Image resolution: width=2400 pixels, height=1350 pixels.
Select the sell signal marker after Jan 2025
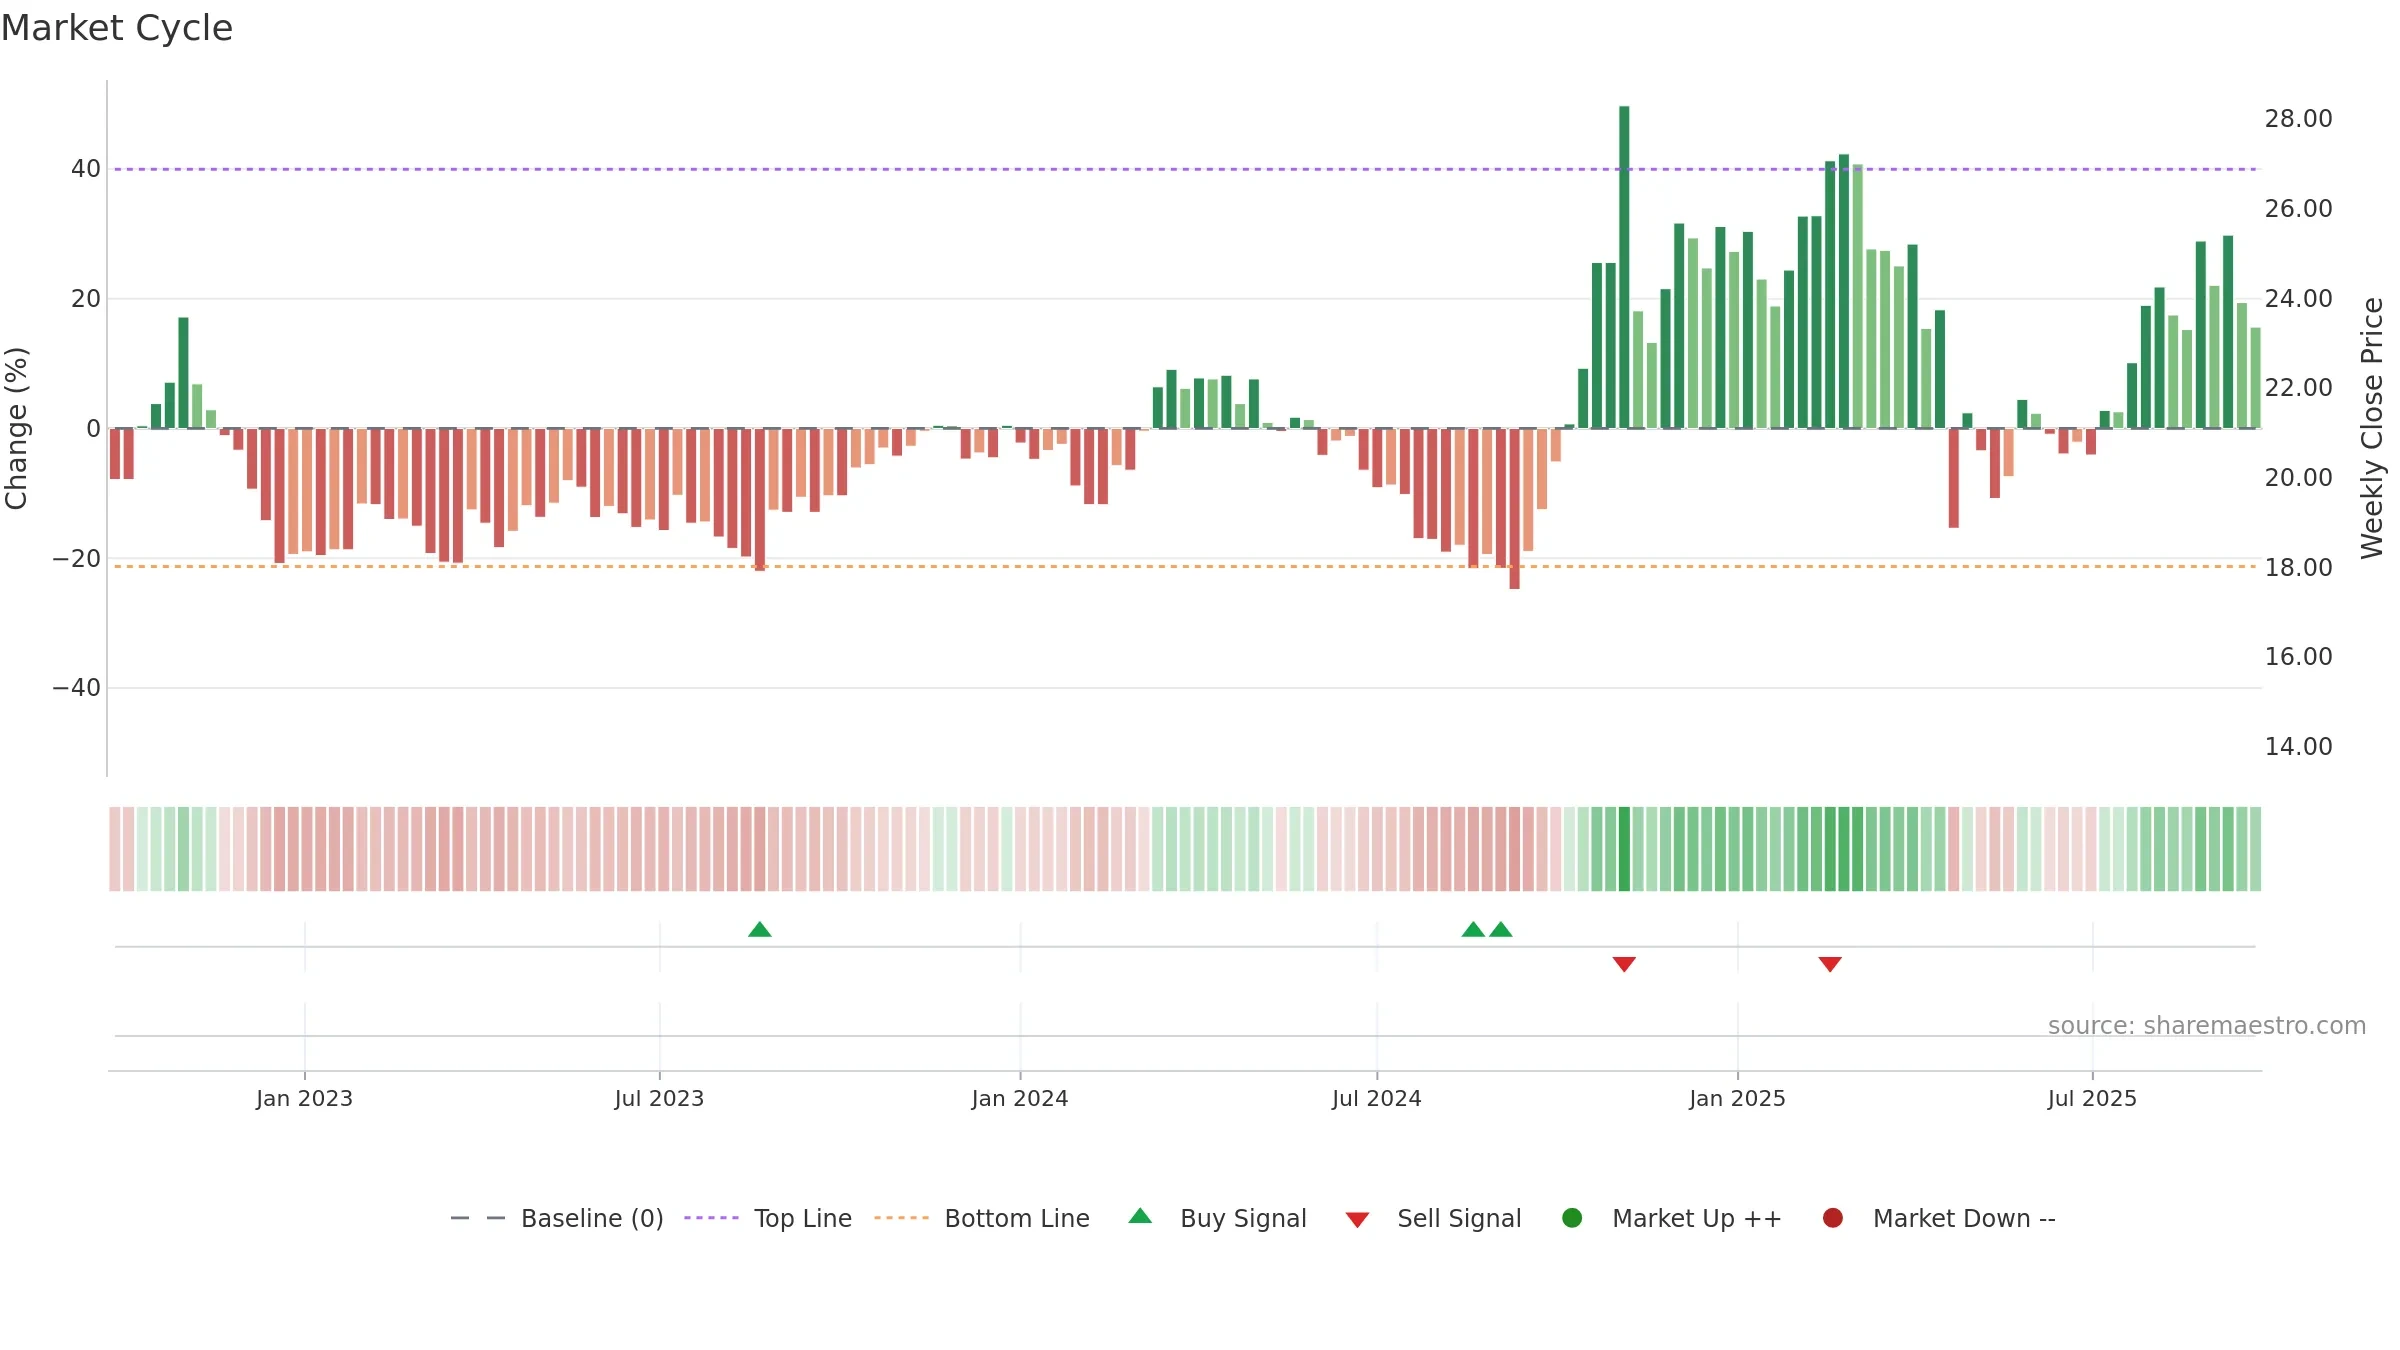pyautogui.click(x=1830, y=964)
